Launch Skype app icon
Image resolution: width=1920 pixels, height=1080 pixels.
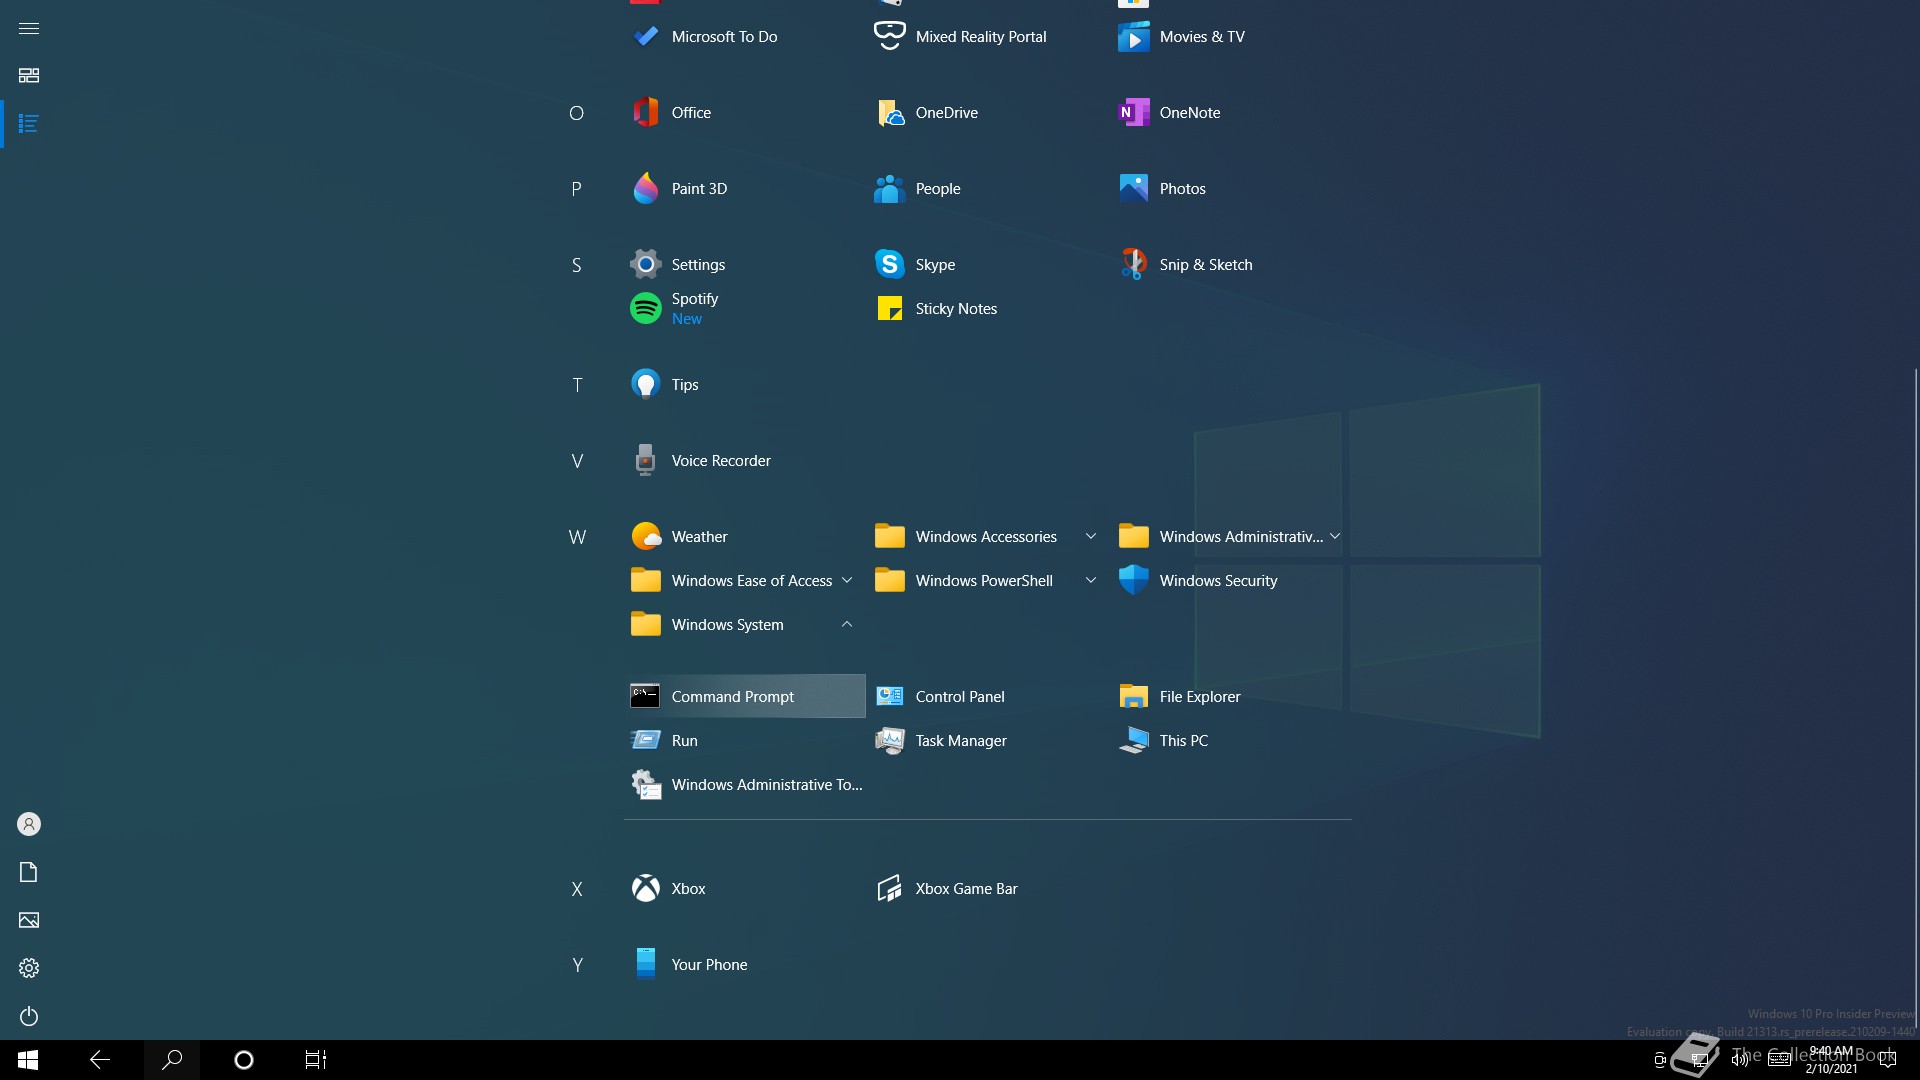[890, 265]
